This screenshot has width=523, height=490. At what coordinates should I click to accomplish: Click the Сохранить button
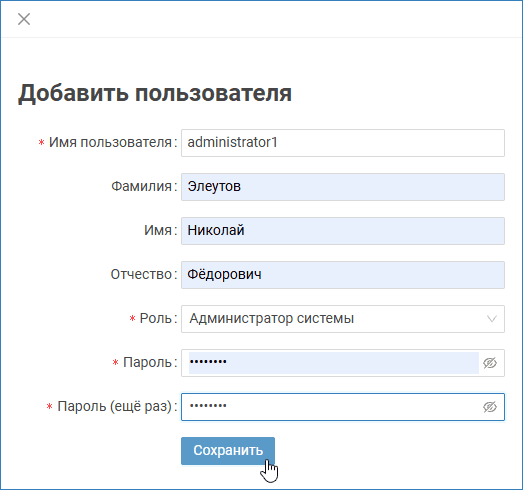pyautogui.click(x=228, y=451)
